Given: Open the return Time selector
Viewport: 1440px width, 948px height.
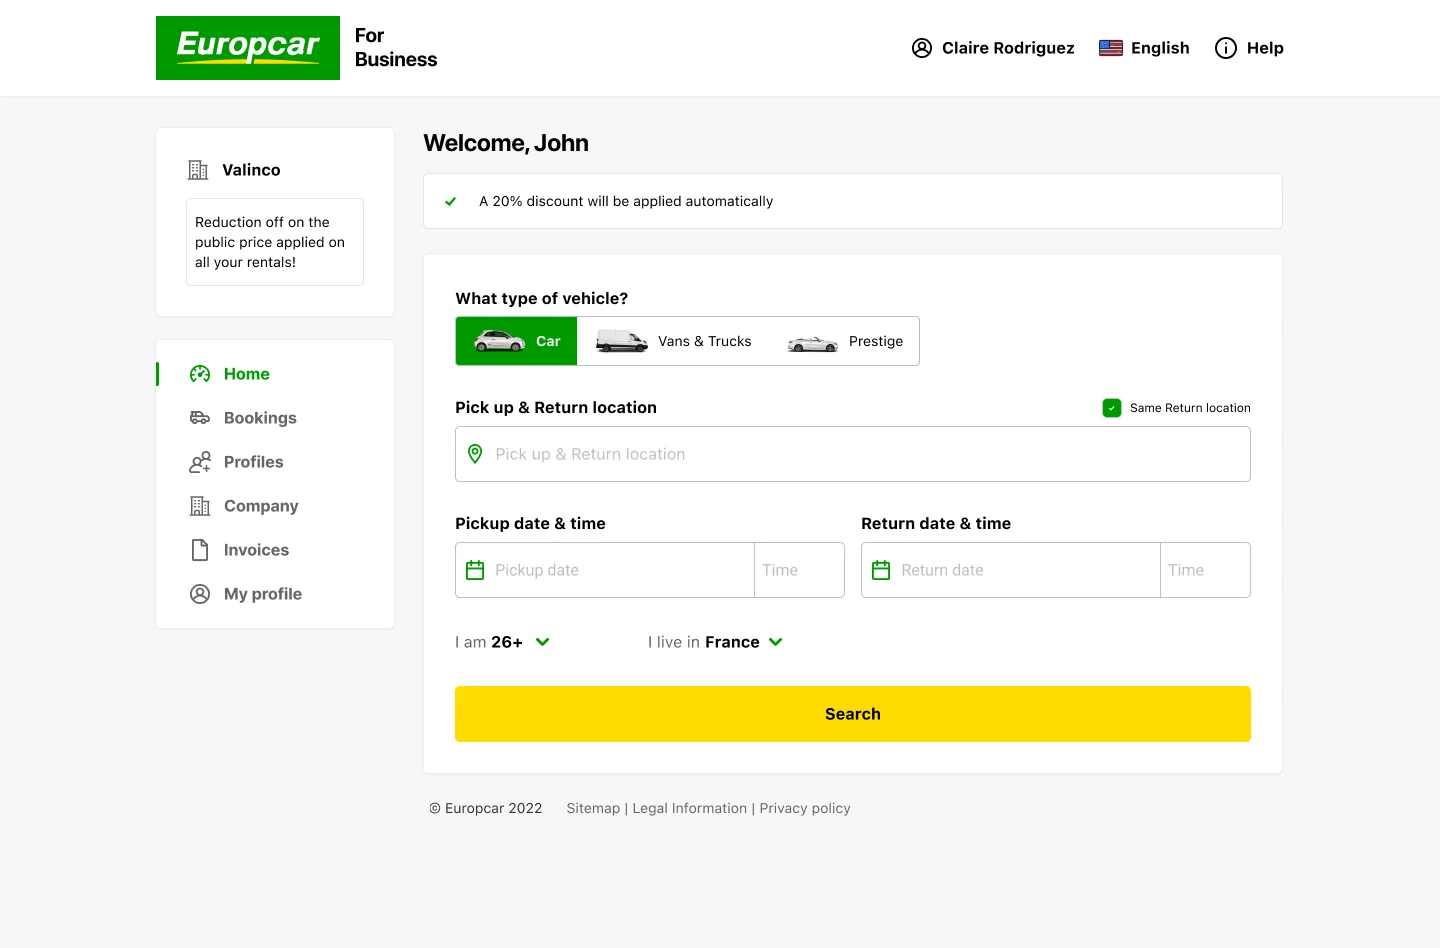Looking at the screenshot, I should point(1205,570).
